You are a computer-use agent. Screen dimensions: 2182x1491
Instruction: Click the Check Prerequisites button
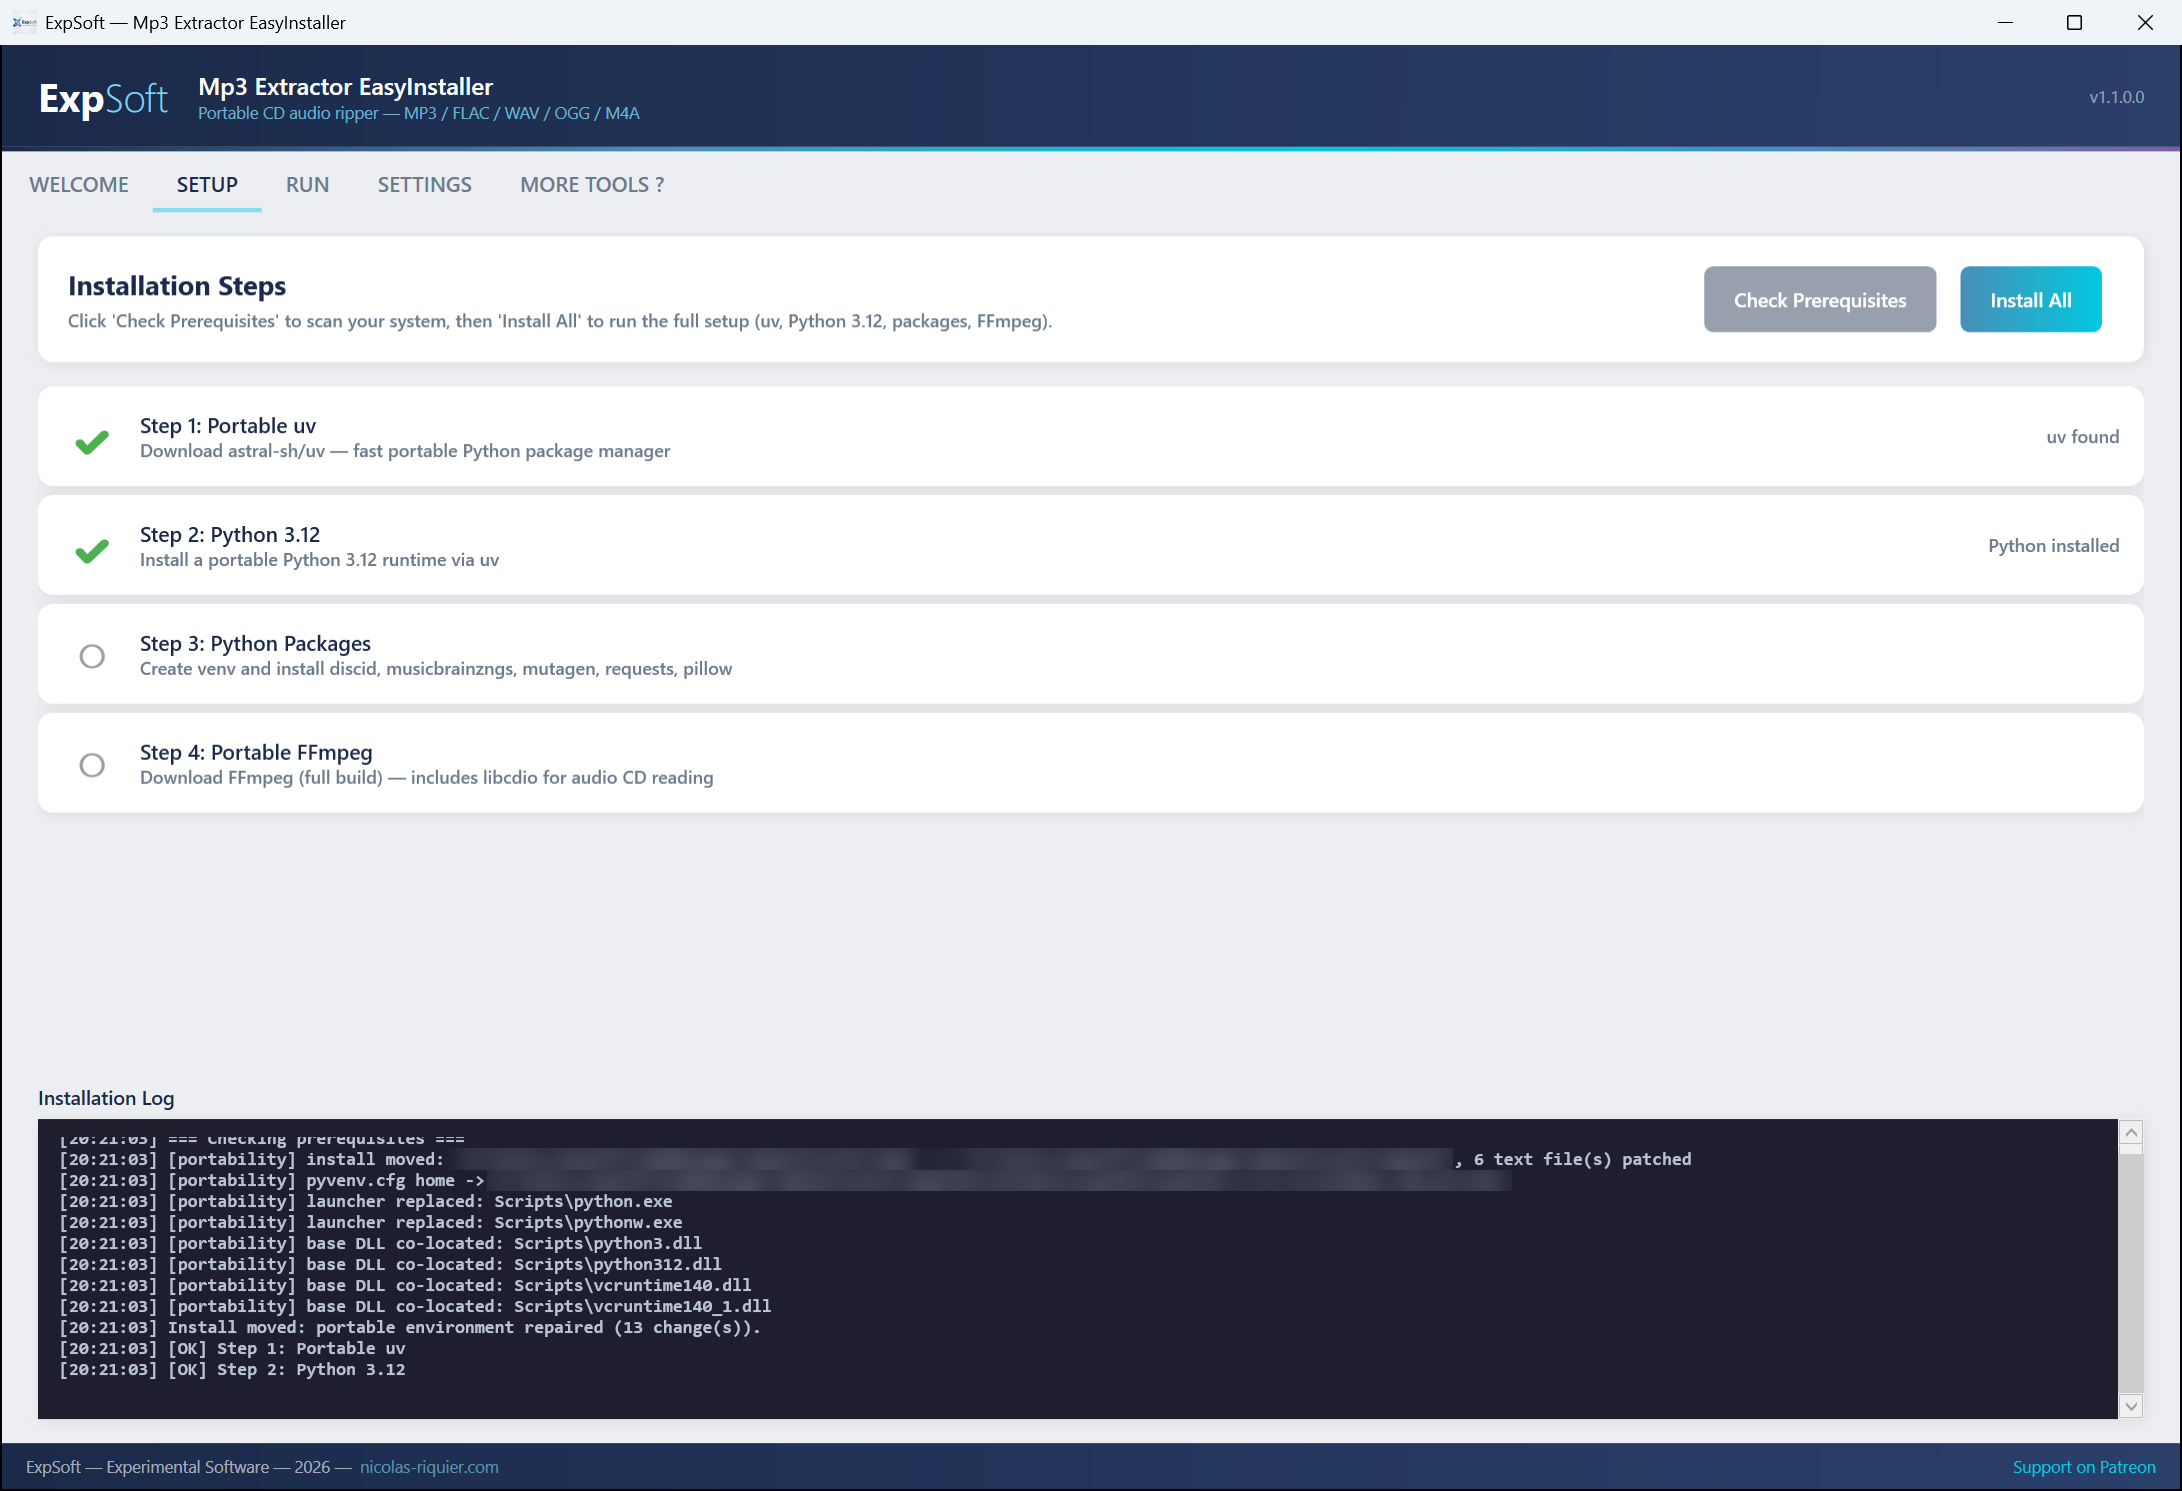(x=1820, y=299)
